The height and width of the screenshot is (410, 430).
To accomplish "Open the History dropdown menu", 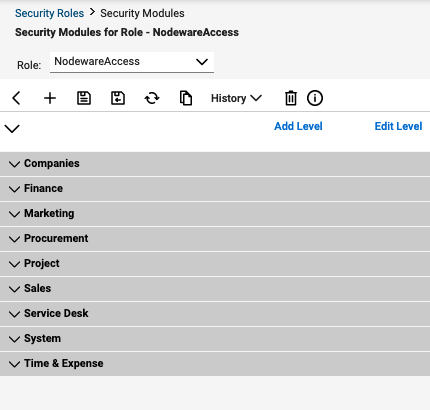I will [236, 98].
